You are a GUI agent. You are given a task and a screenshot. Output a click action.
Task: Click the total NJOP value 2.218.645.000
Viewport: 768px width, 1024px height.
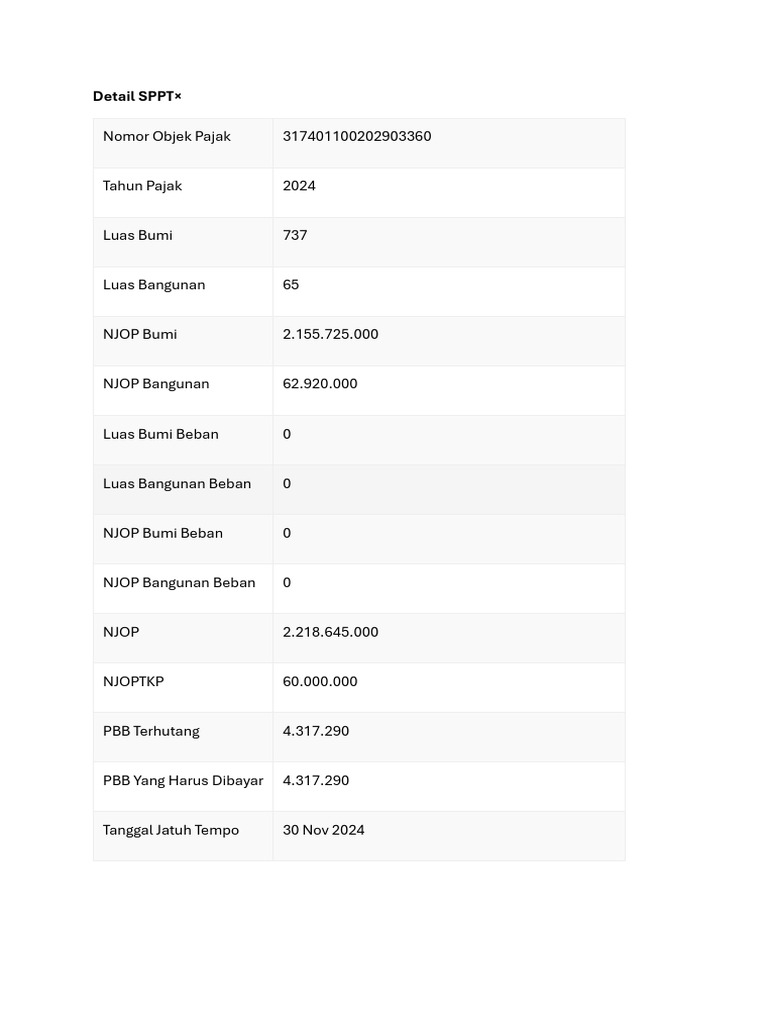[330, 632]
